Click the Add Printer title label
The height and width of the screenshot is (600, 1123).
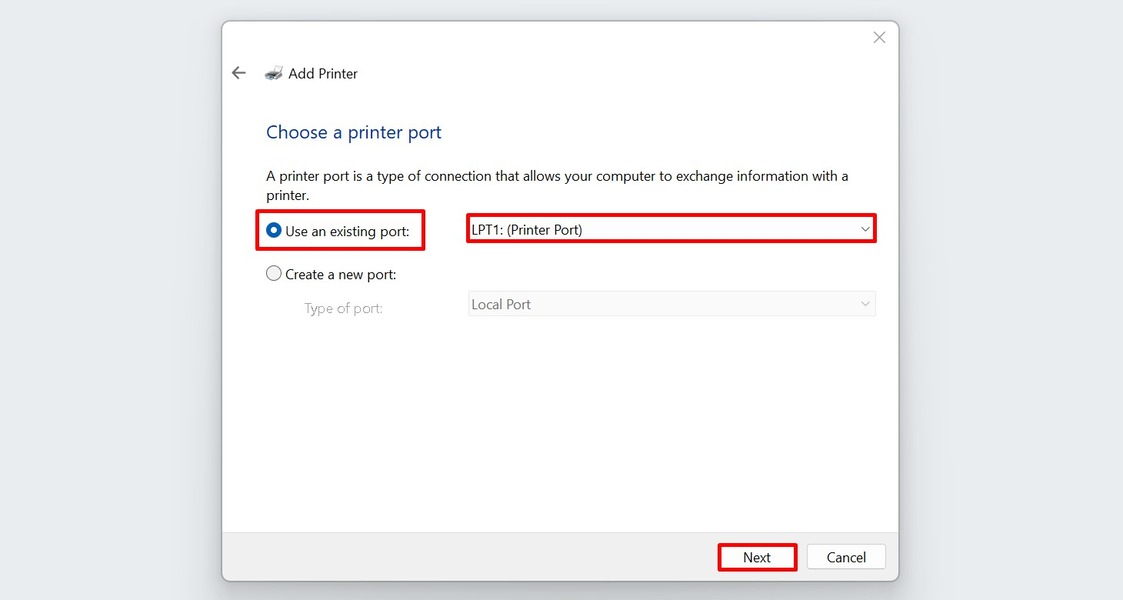pyautogui.click(x=322, y=73)
